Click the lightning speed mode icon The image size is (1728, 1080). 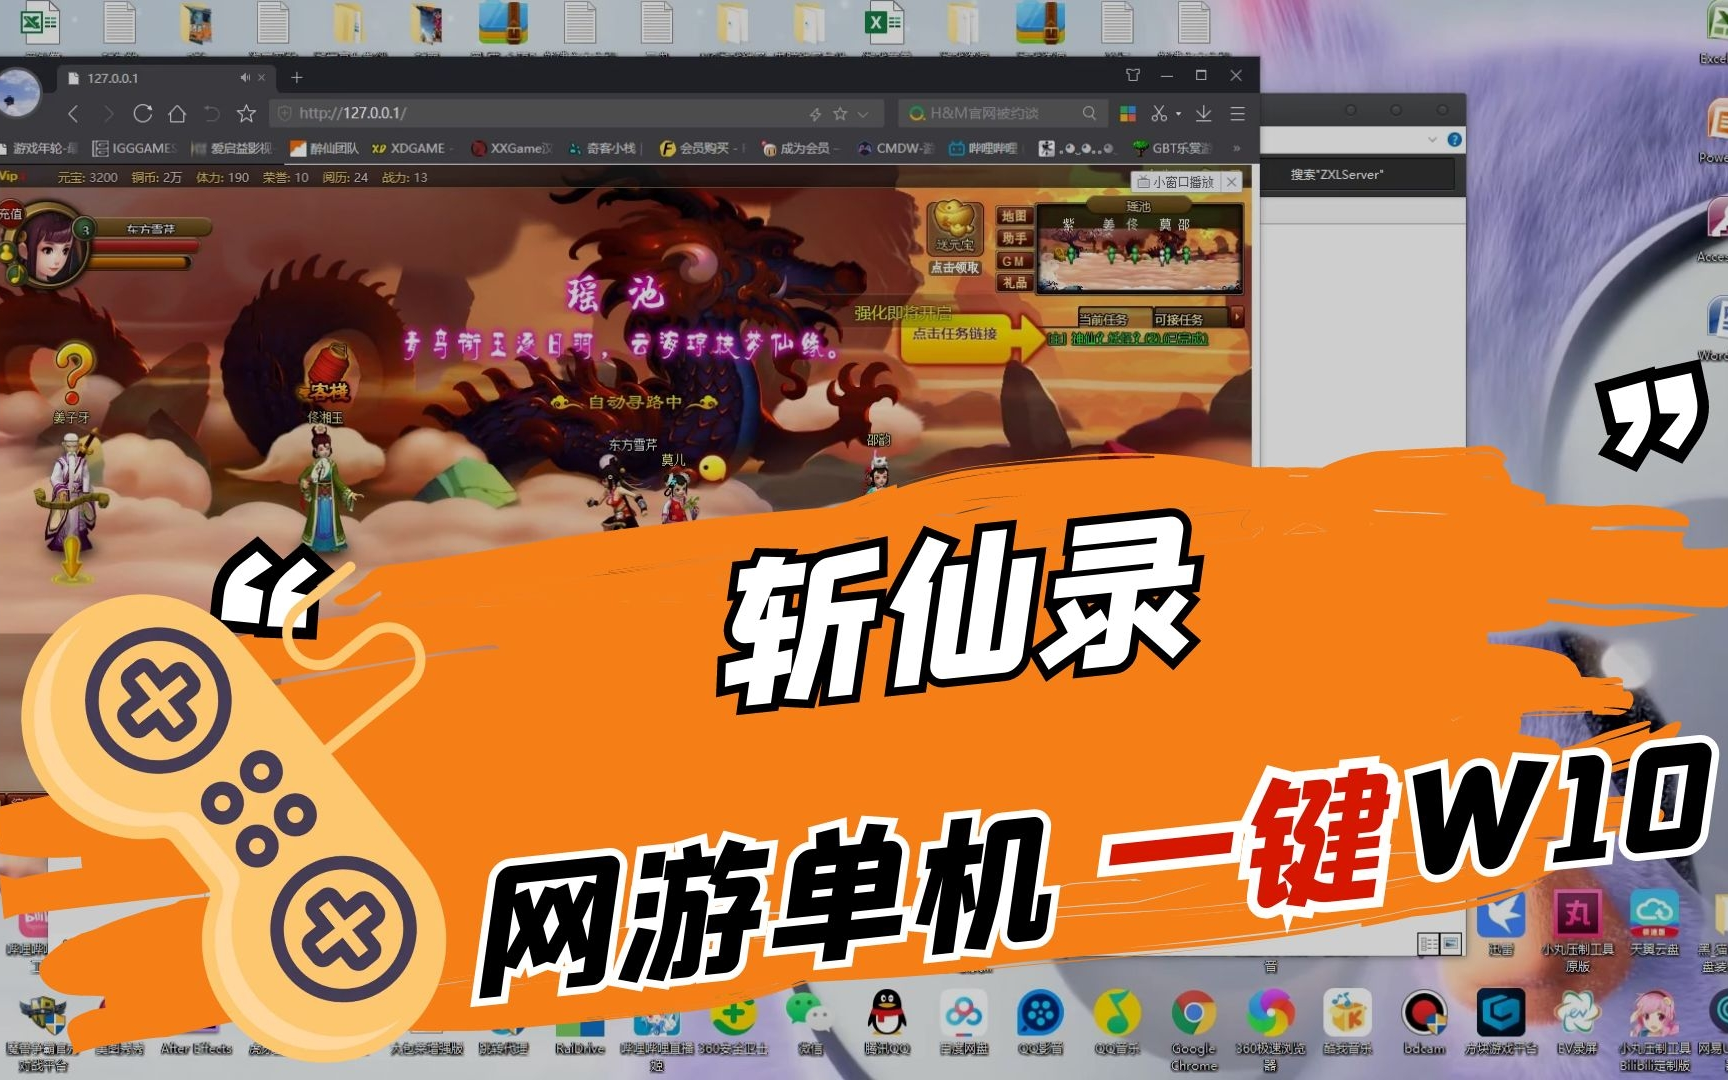point(815,114)
